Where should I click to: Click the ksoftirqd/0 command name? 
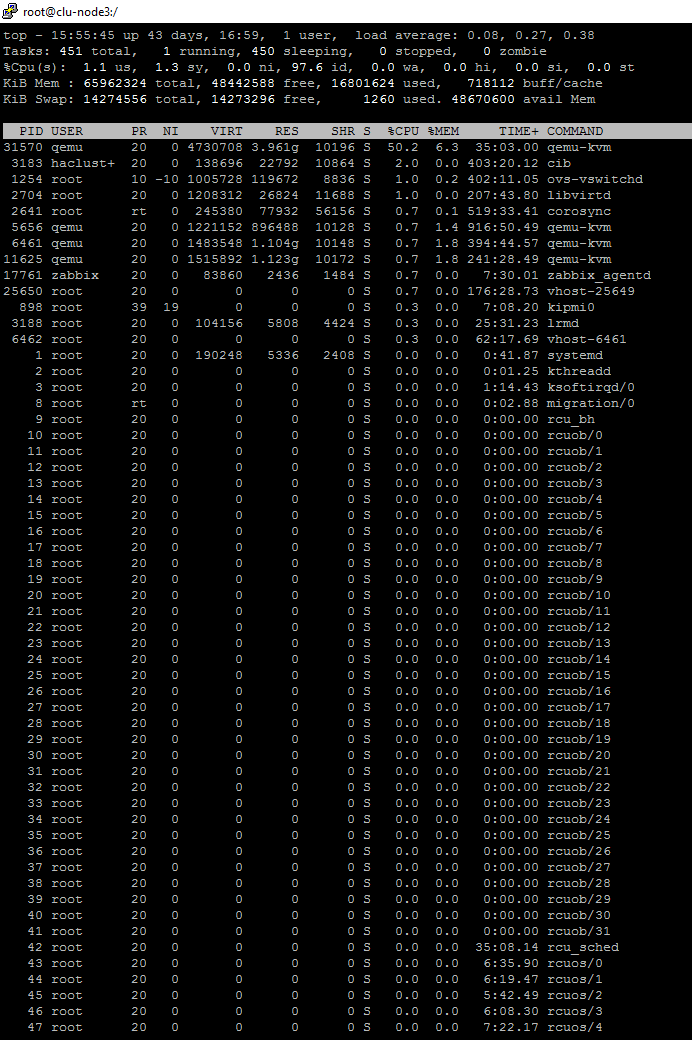pyautogui.click(x=590, y=387)
